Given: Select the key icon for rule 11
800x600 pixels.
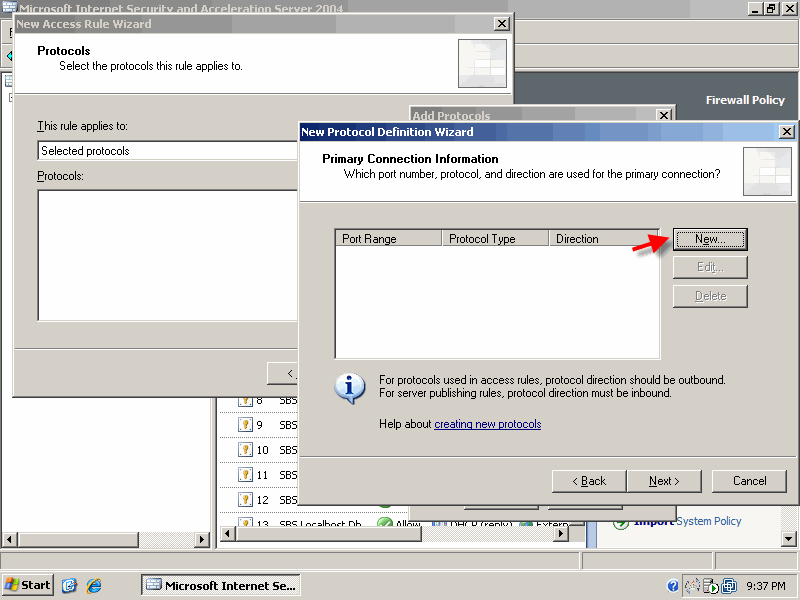Looking at the screenshot, I should [x=245, y=474].
